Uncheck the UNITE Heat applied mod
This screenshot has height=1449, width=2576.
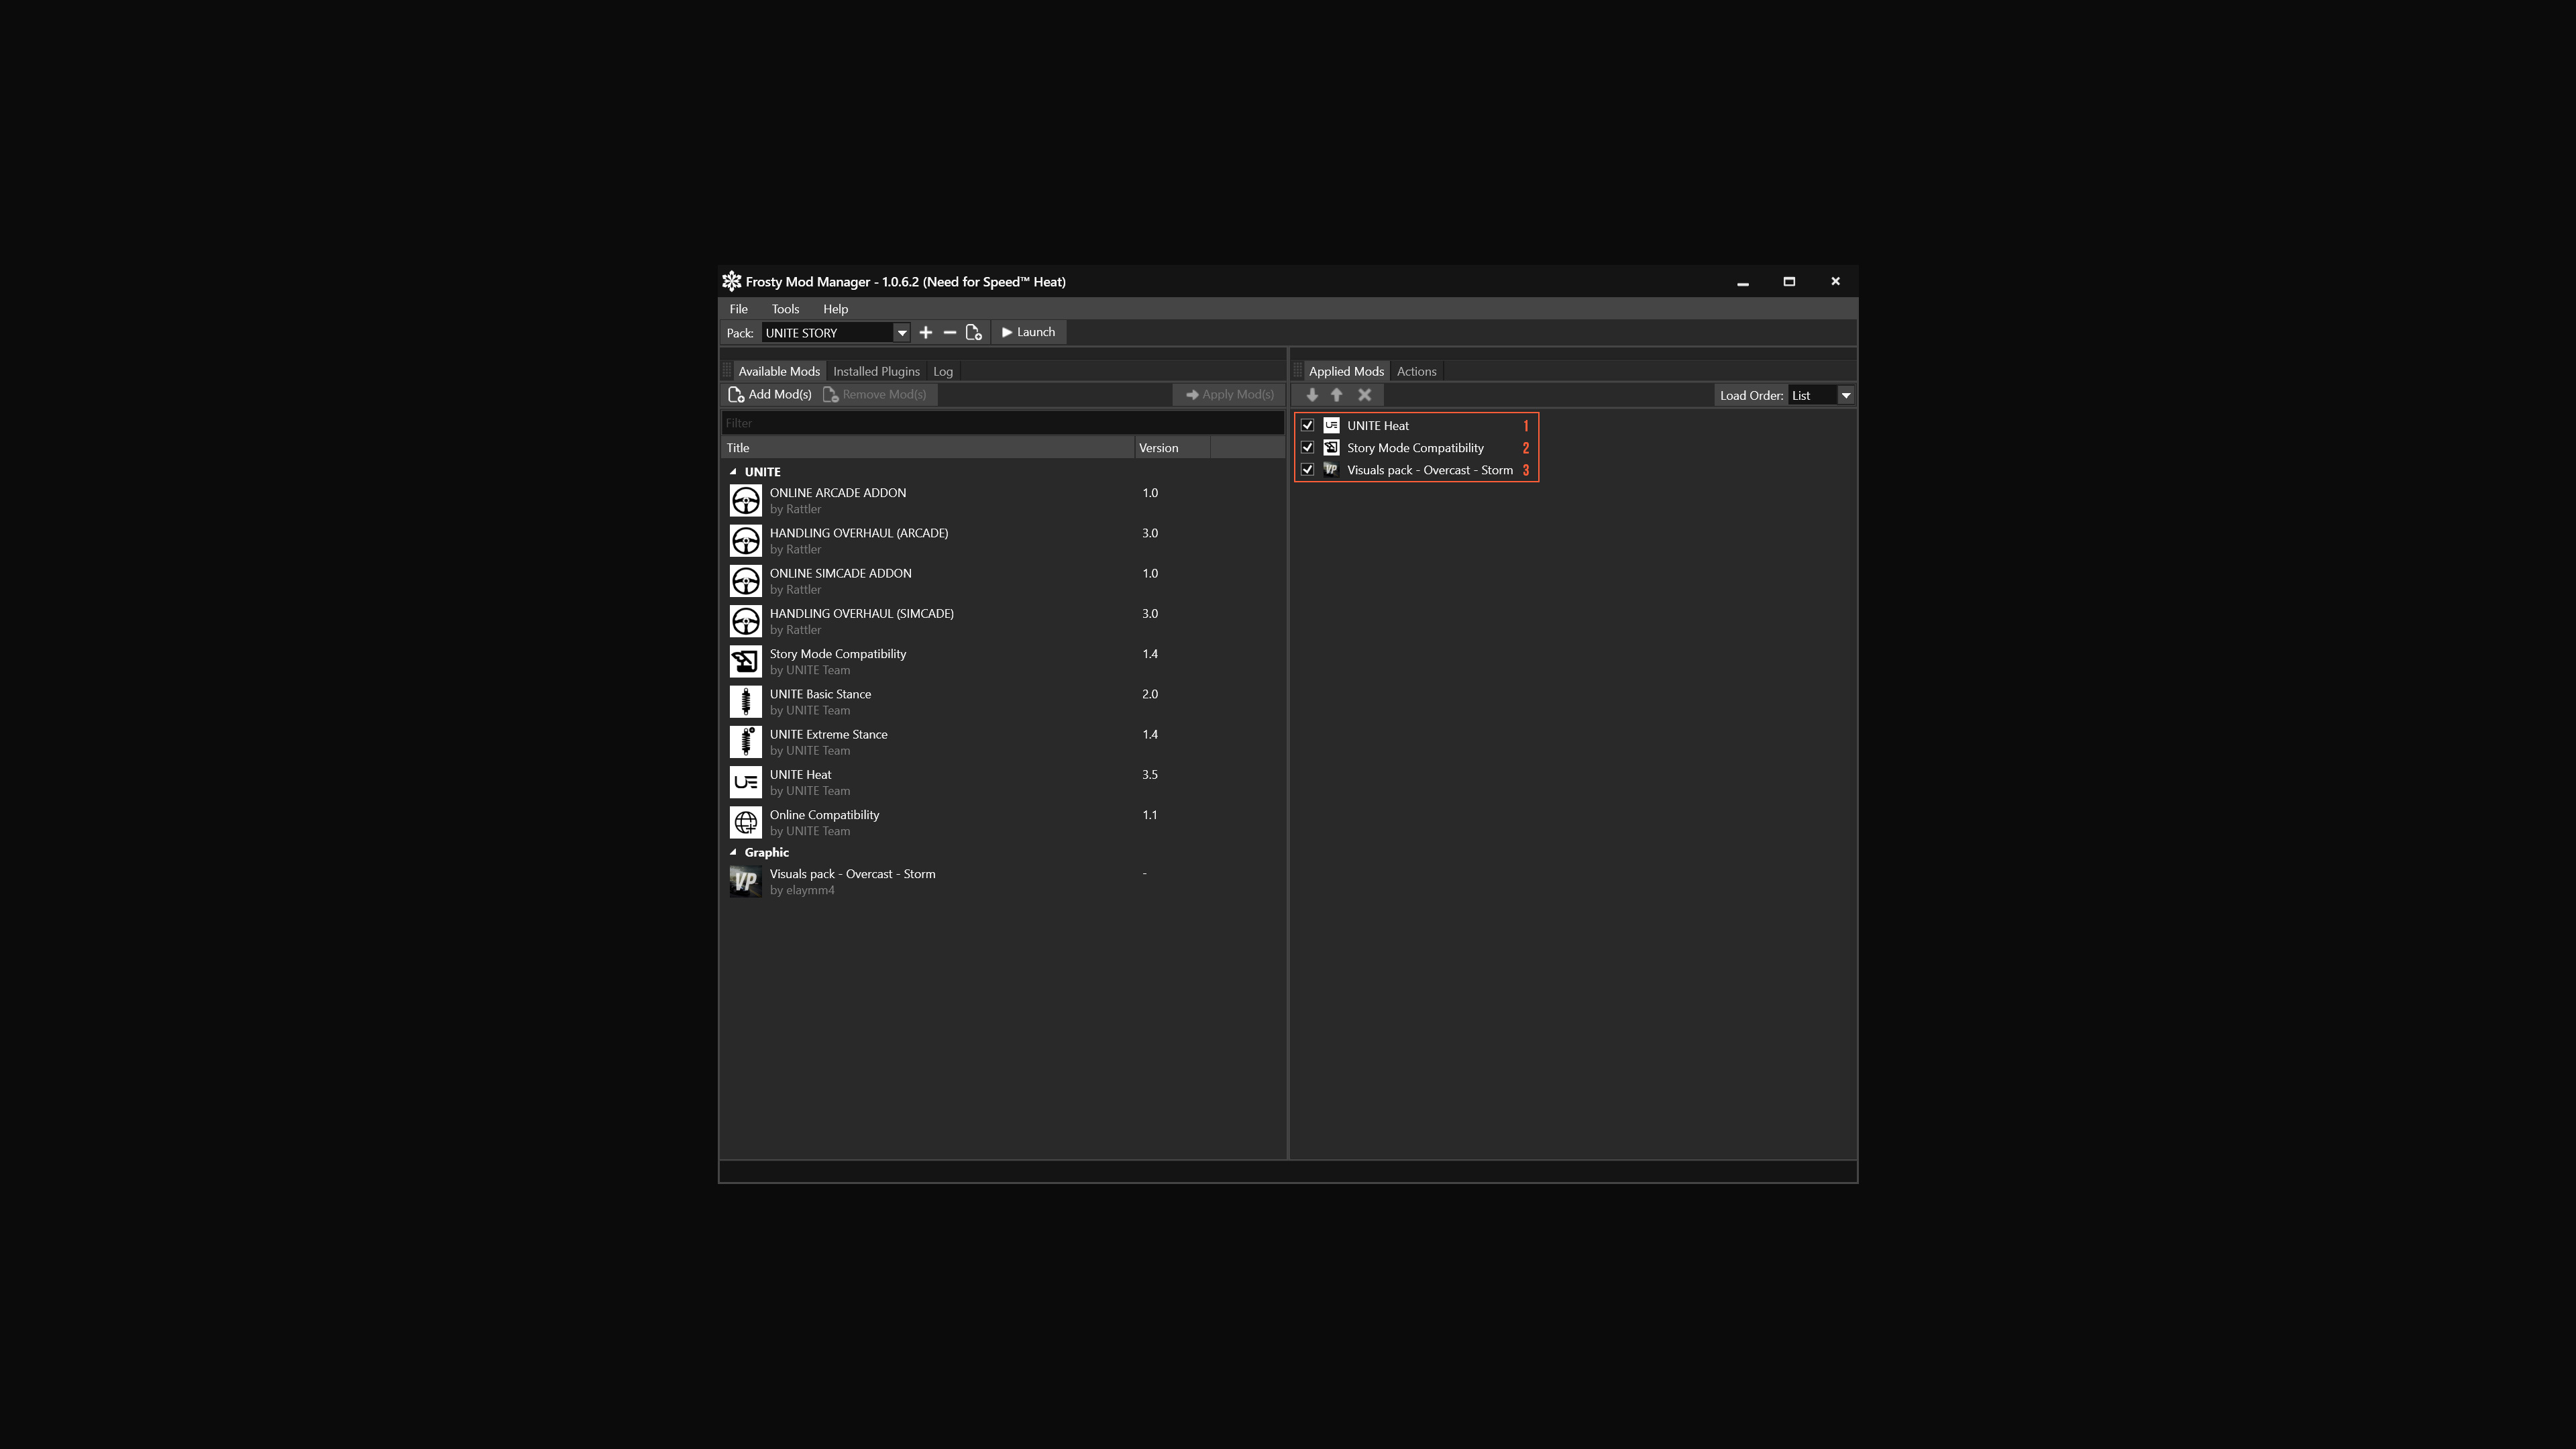tap(1307, 425)
